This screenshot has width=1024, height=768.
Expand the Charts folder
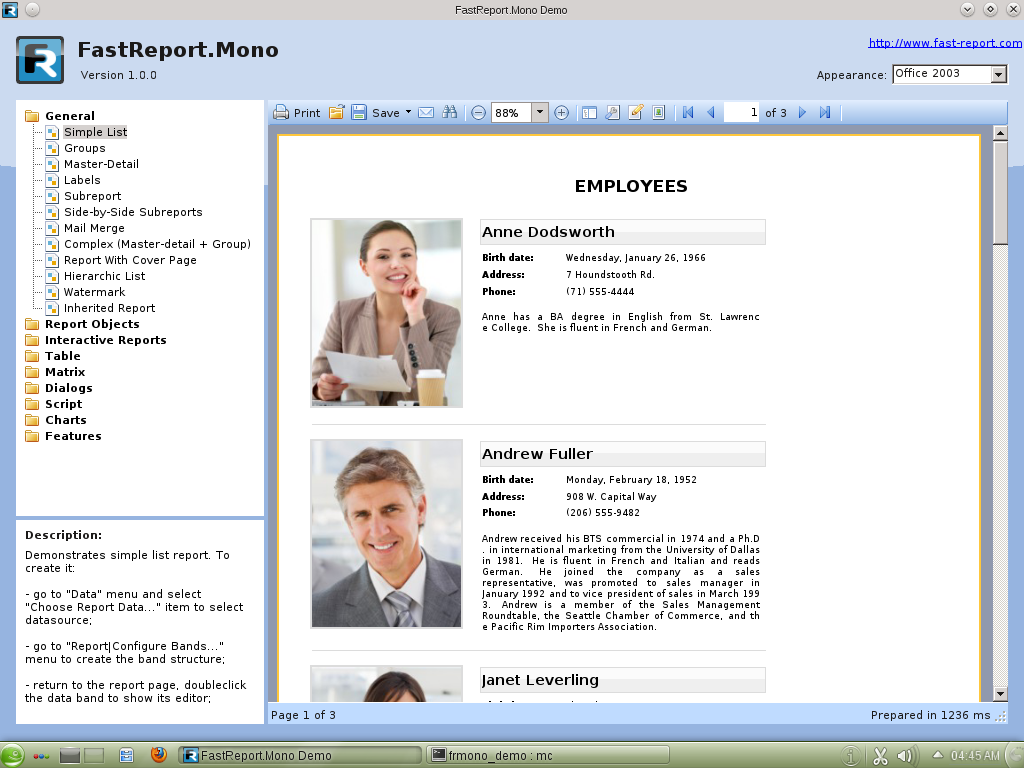click(x=65, y=420)
